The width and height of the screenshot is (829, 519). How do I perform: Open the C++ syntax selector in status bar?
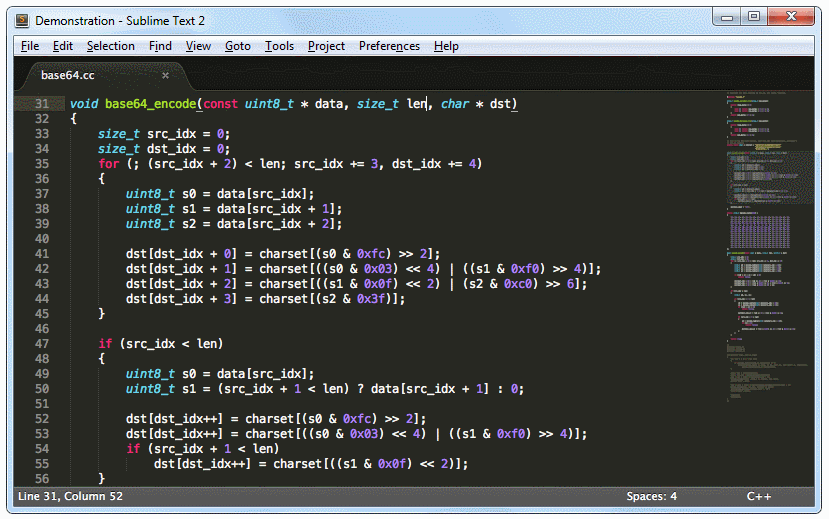click(x=758, y=497)
